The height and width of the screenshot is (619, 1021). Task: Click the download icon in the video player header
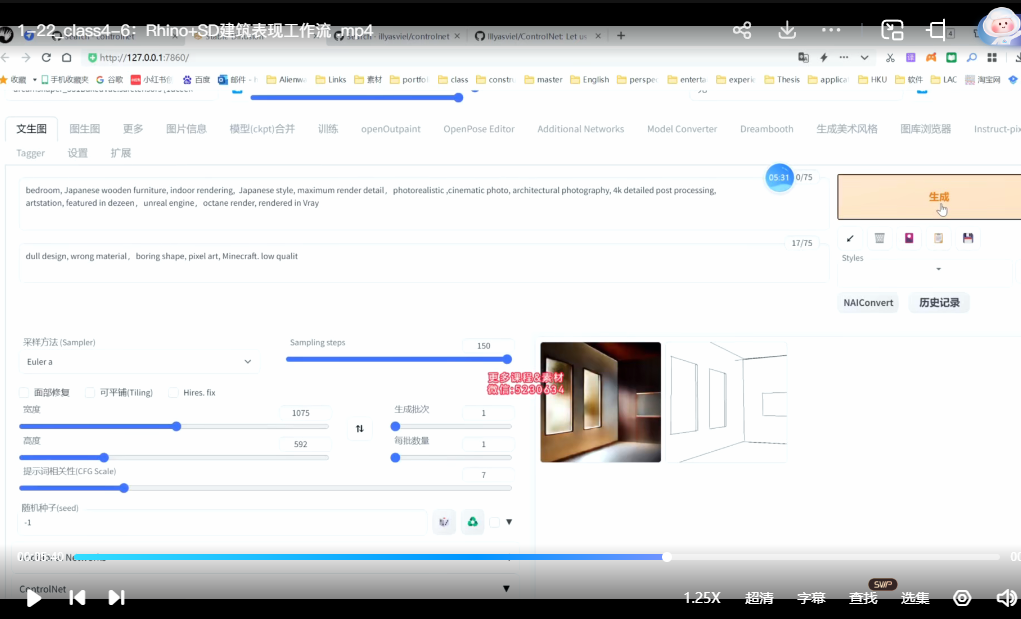point(787,30)
